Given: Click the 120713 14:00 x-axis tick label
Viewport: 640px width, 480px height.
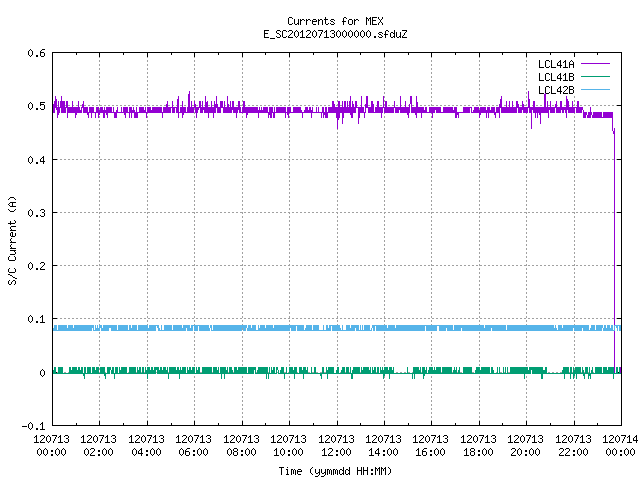Looking at the screenshot, I should coord(383,446).
